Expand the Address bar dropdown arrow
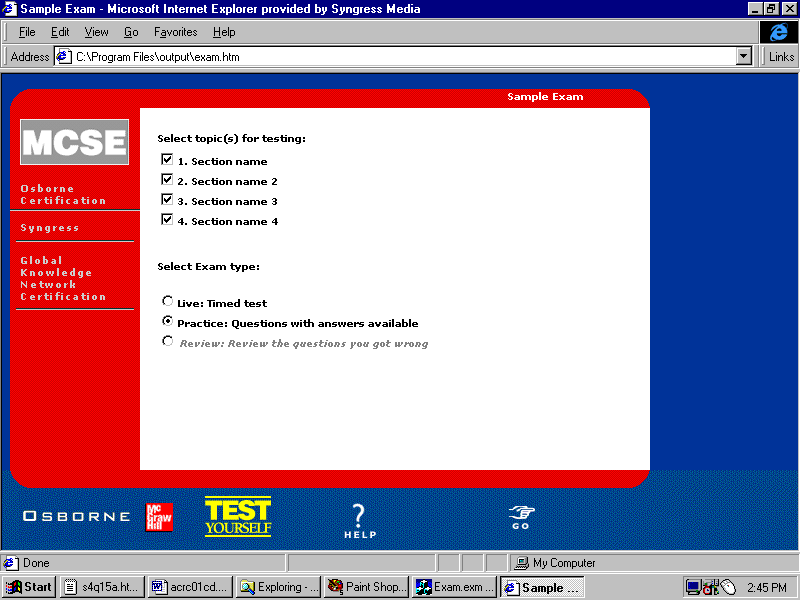 tap(743, 57)
